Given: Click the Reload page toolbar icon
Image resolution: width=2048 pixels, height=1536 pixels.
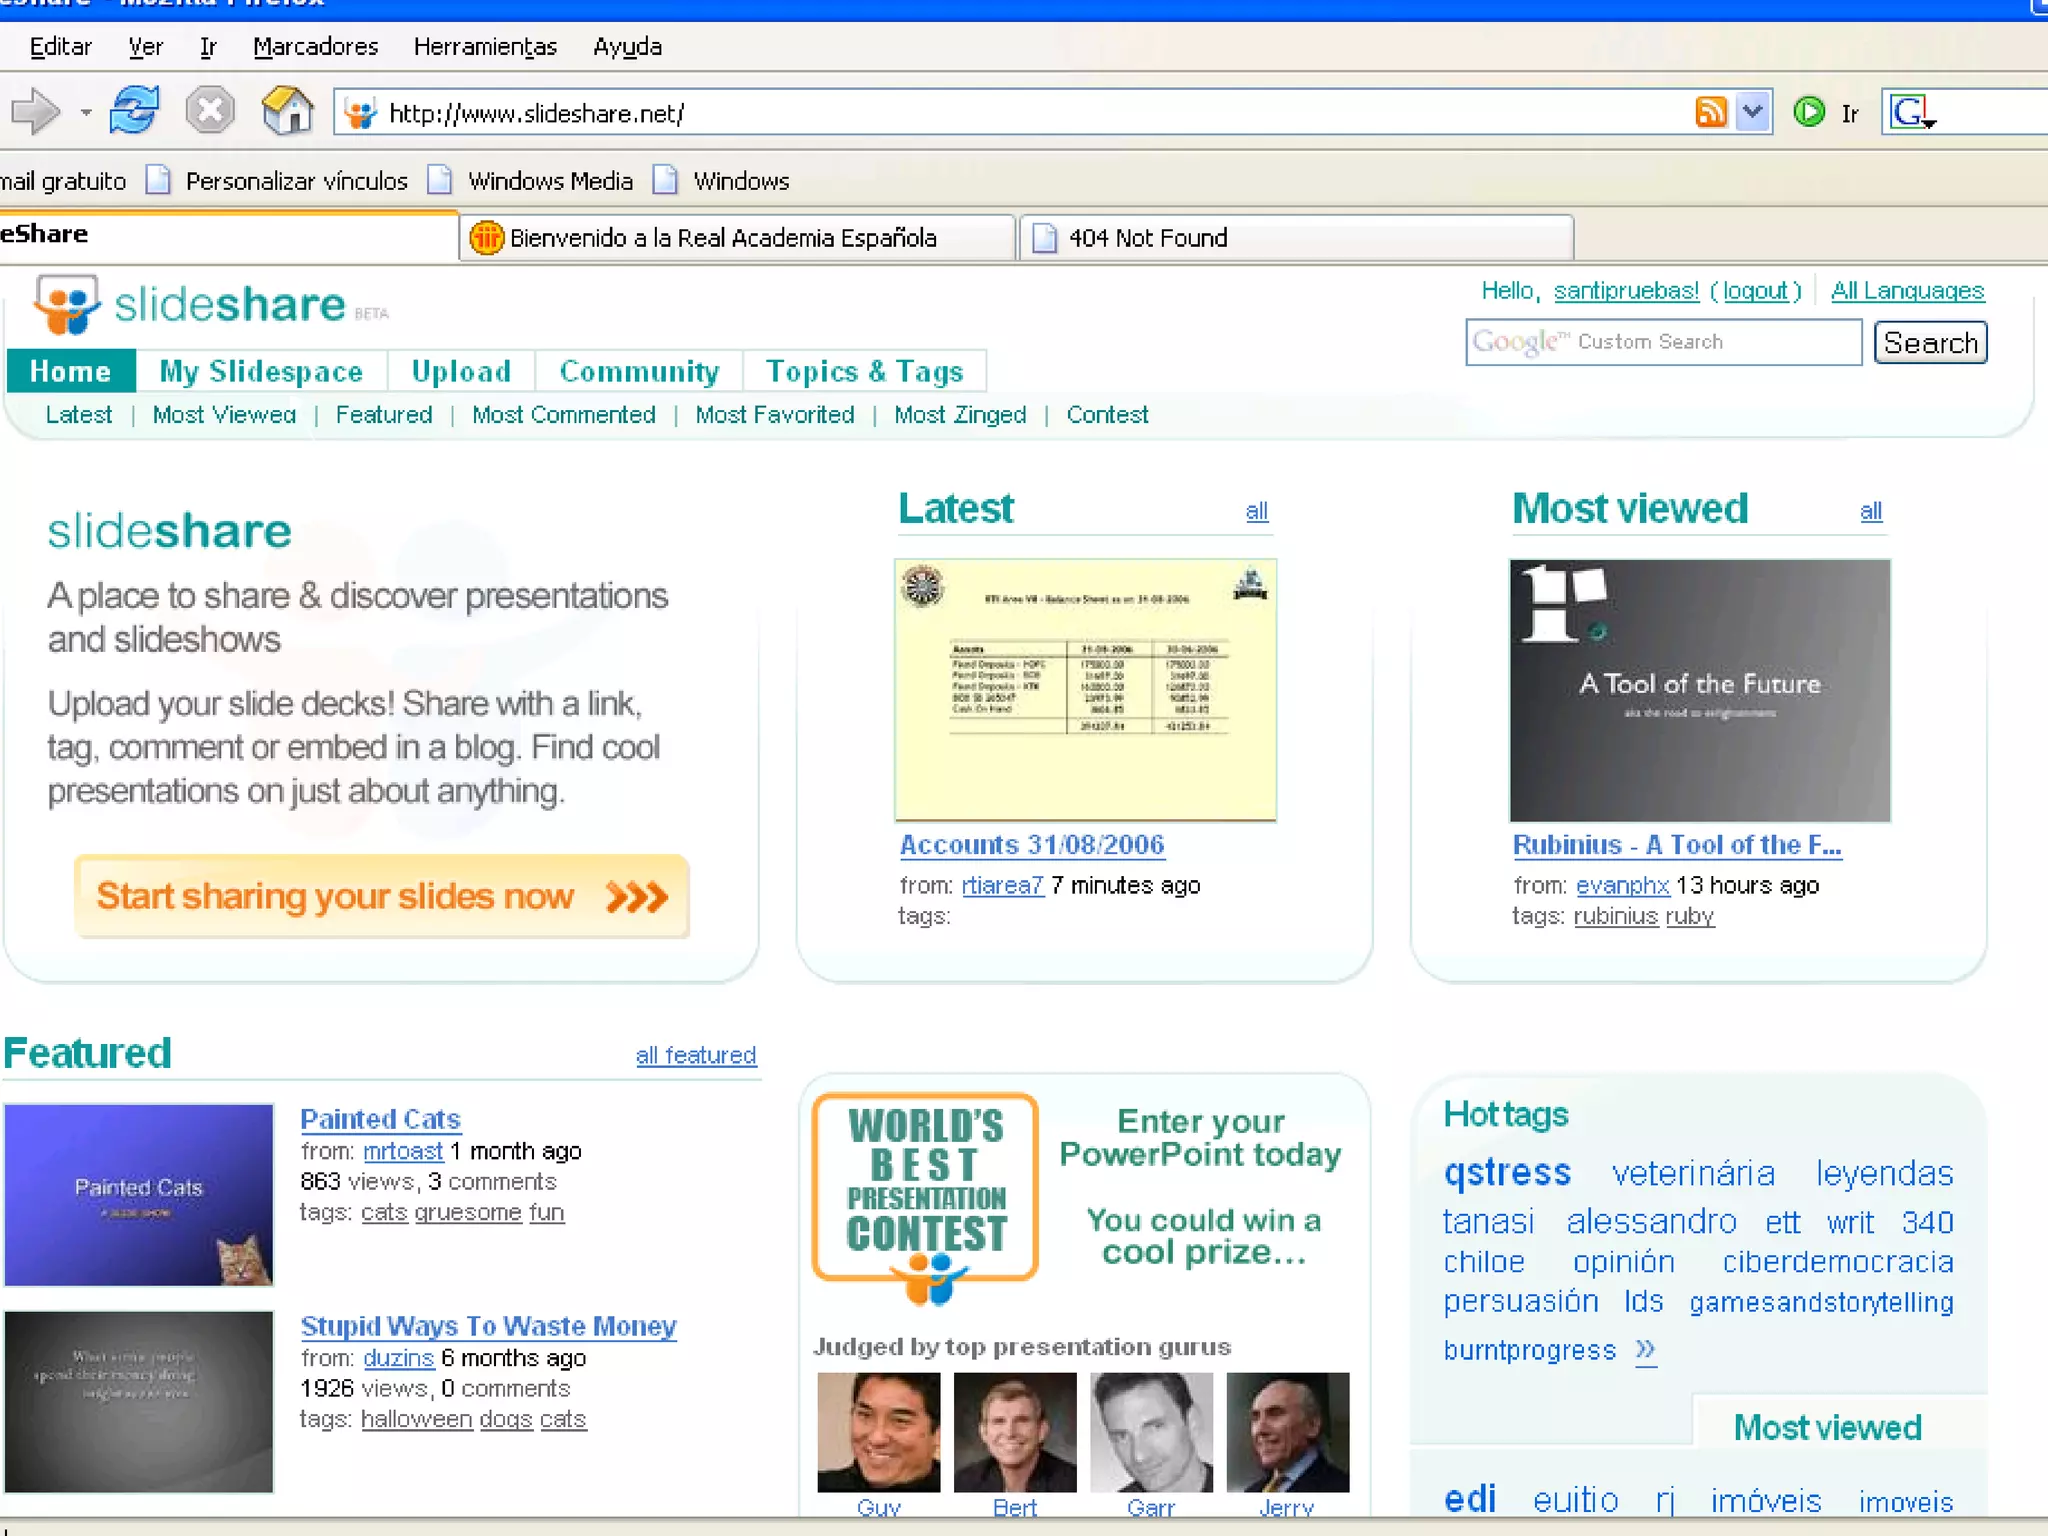Looking at the screenshot, I should 134,111.
